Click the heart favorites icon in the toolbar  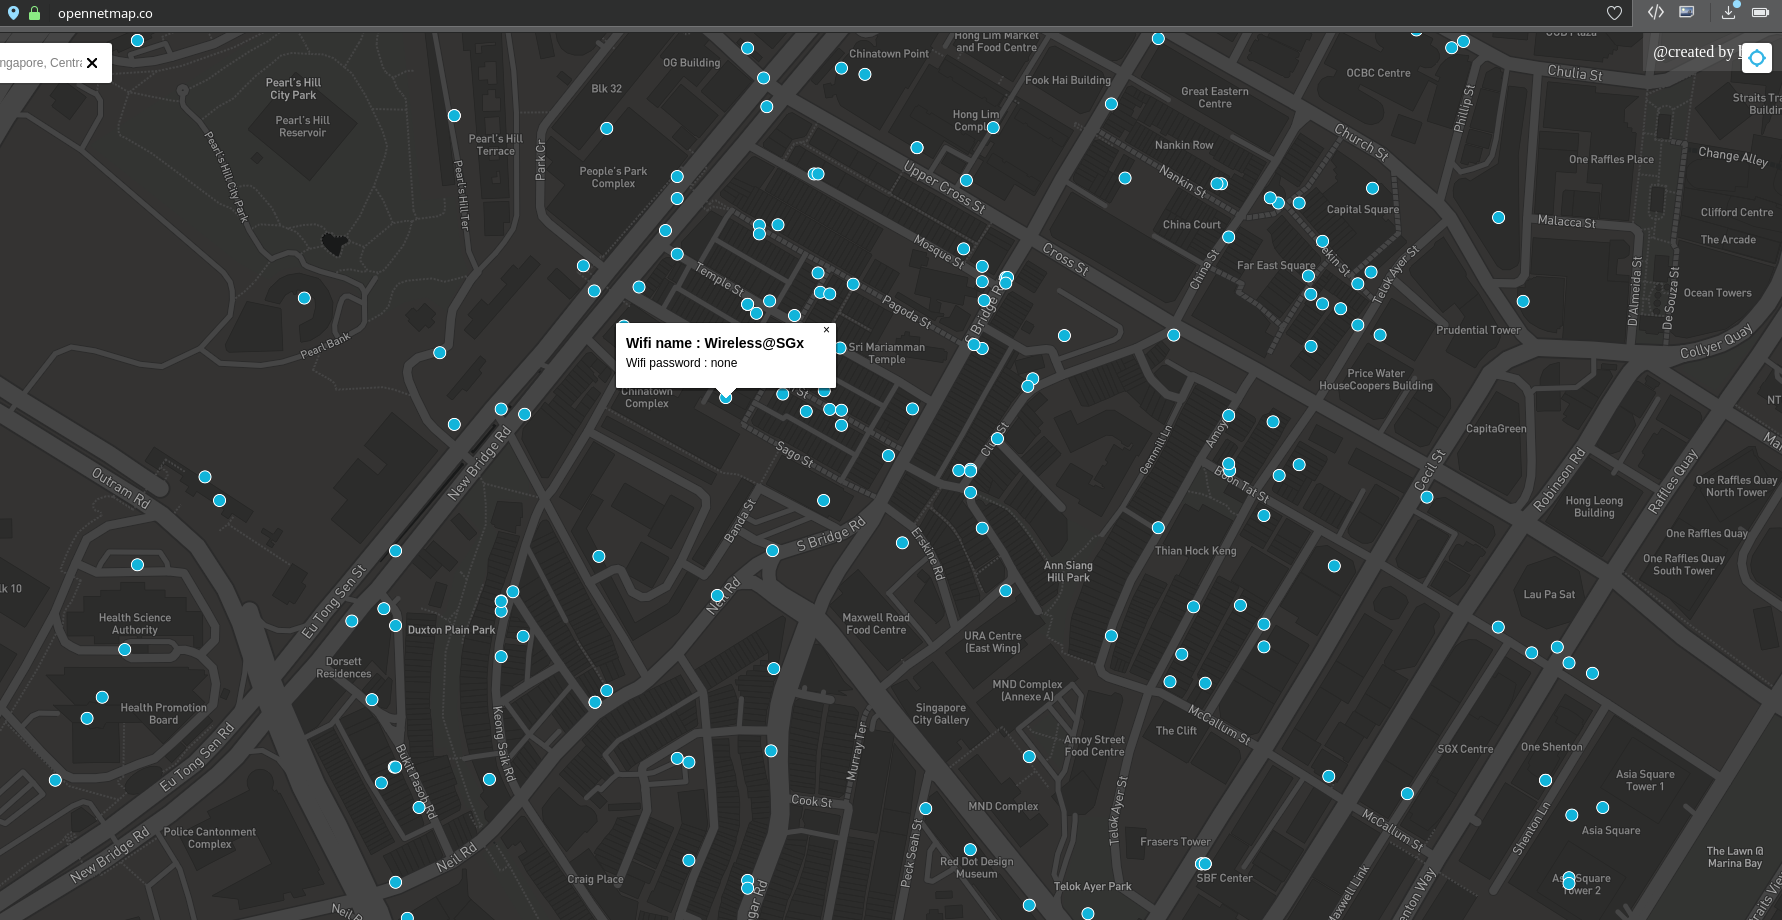point(1614,13)
